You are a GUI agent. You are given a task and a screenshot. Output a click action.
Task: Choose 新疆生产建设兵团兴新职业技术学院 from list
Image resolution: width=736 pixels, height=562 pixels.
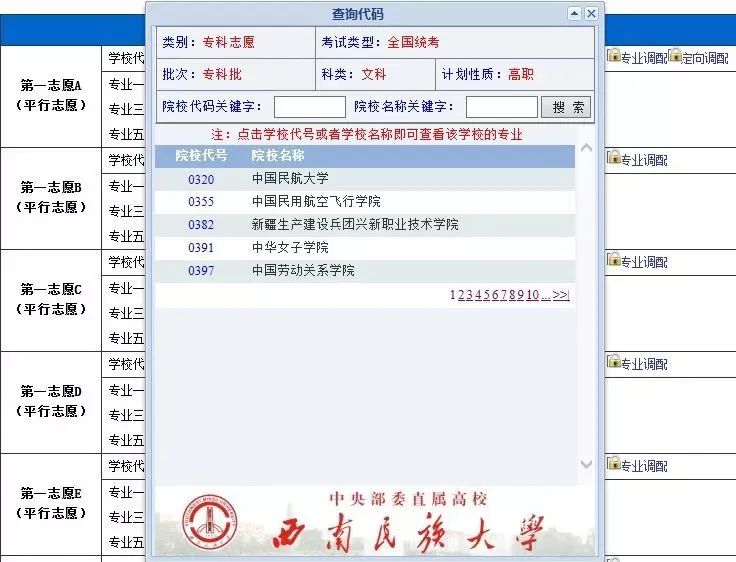tap(355, 225)
